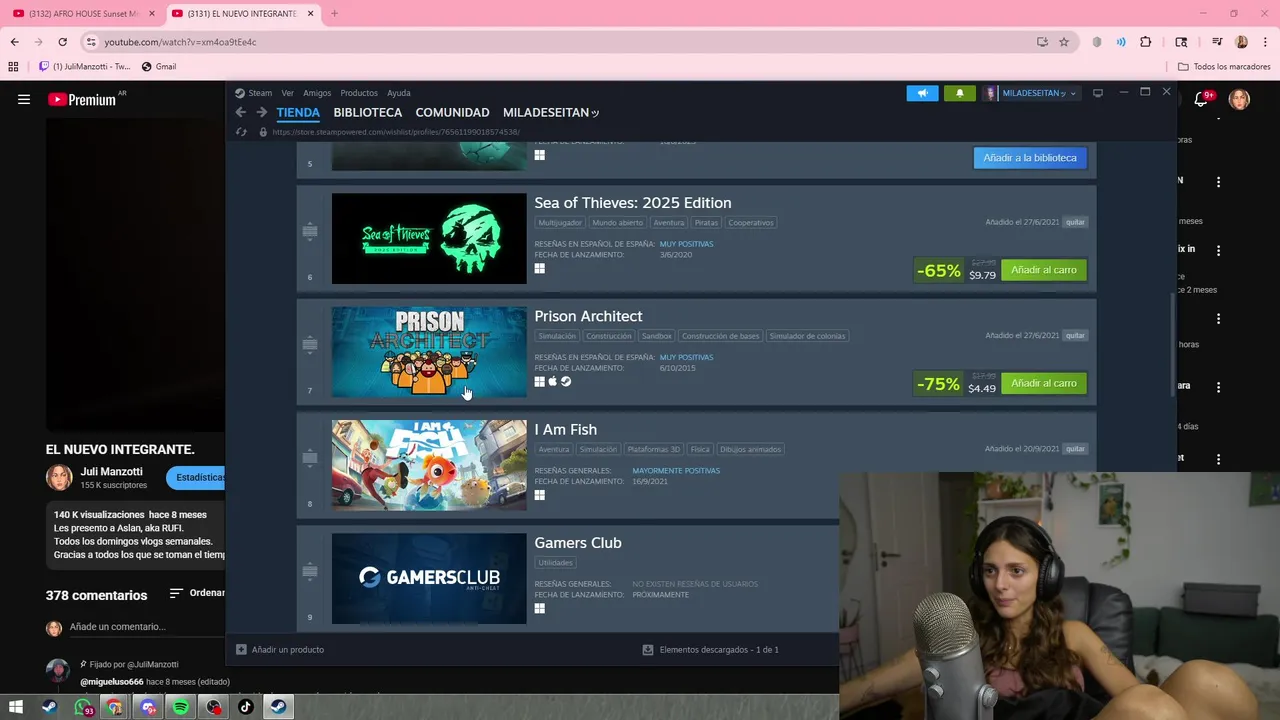The height and width of the screenshot is (720, 1280).
Task: Open the Steam menu
Action: pyautogui.click(x=259, y=93)
